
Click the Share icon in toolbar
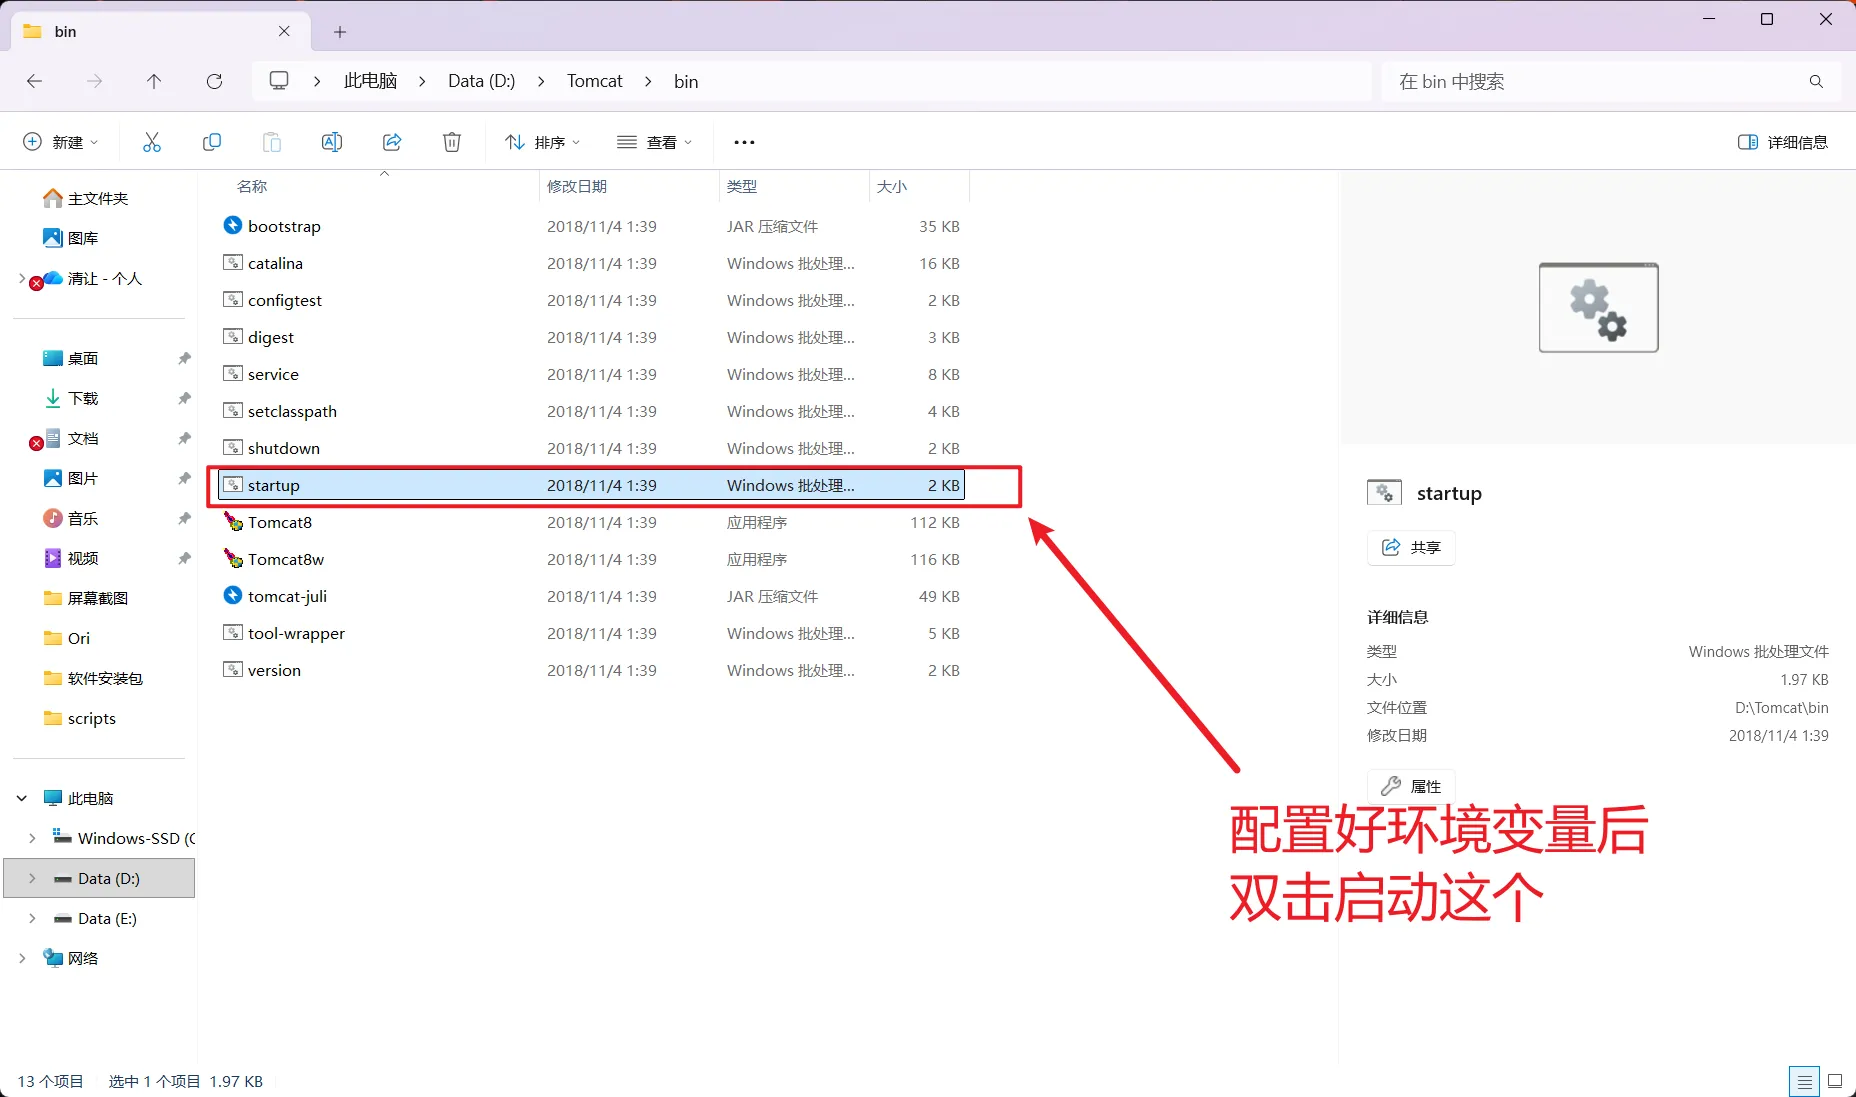(x=392, y=142)
